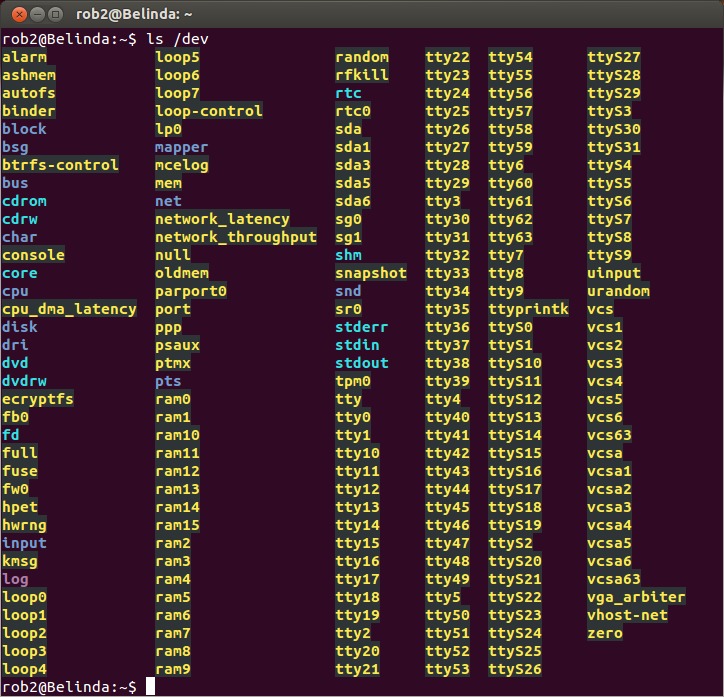
Task: Click the entry 'ttyS0'
Action: pyautogui.click(x=511, y=327)
